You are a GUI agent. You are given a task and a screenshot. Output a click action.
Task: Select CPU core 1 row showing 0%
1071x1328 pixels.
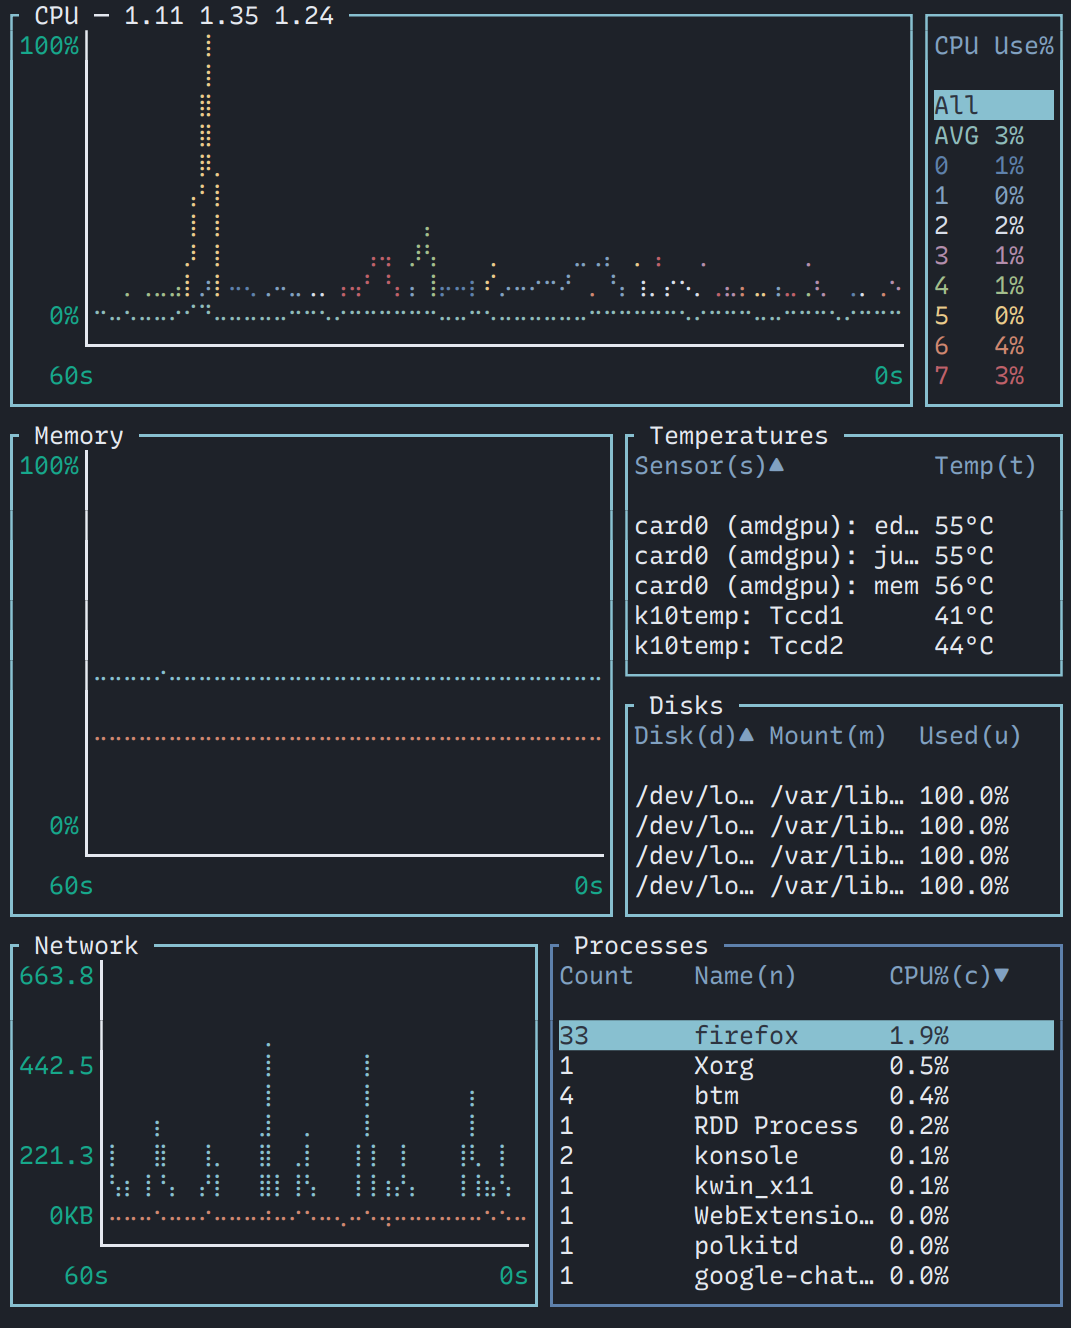993,195
